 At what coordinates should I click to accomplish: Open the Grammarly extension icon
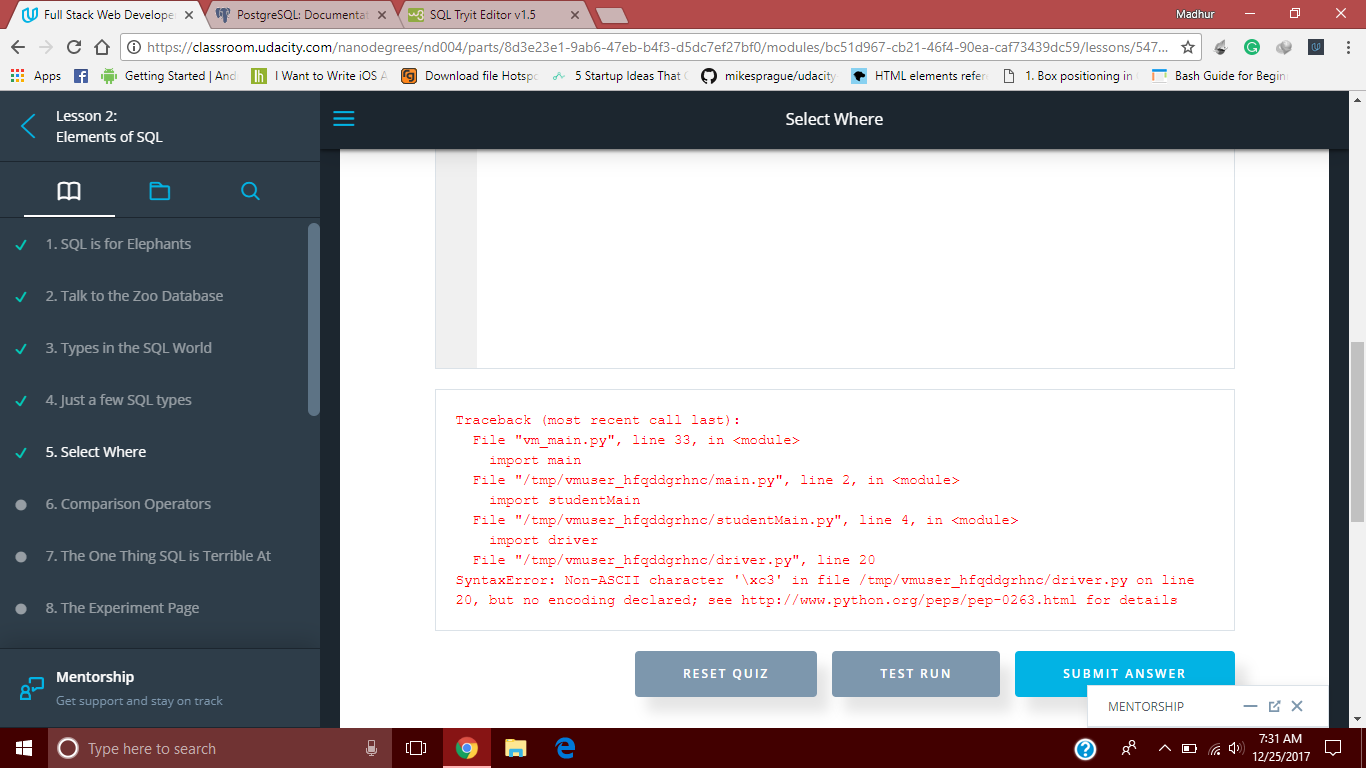point(1251,47)
